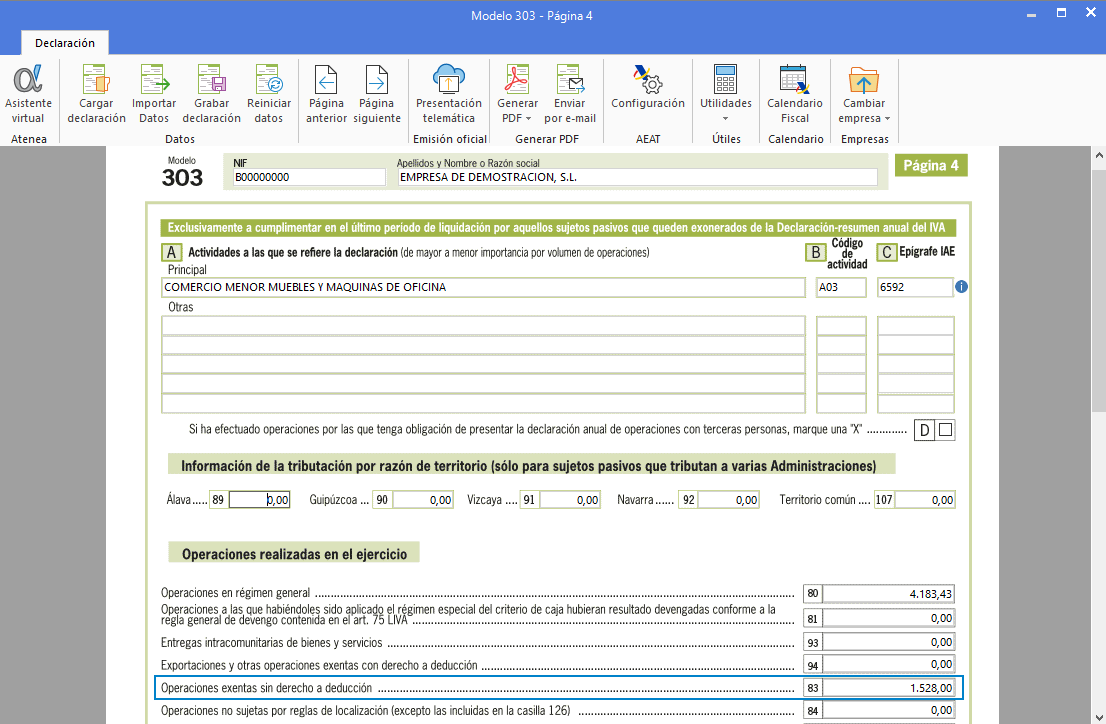Go to Página siguiente
Screen dimensions: 1106x724
click(377, 95)
